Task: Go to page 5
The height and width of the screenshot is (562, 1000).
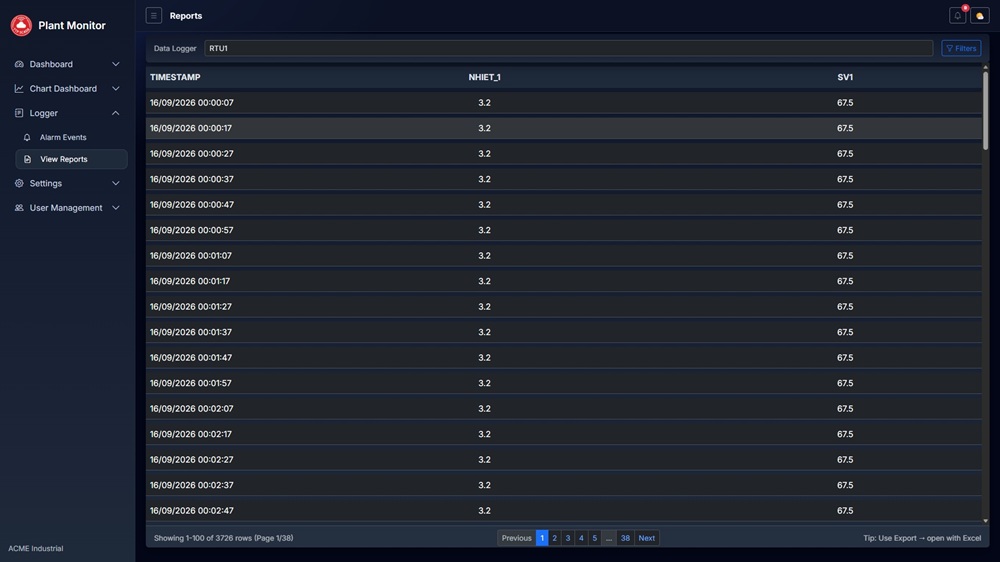Action: 594,538
